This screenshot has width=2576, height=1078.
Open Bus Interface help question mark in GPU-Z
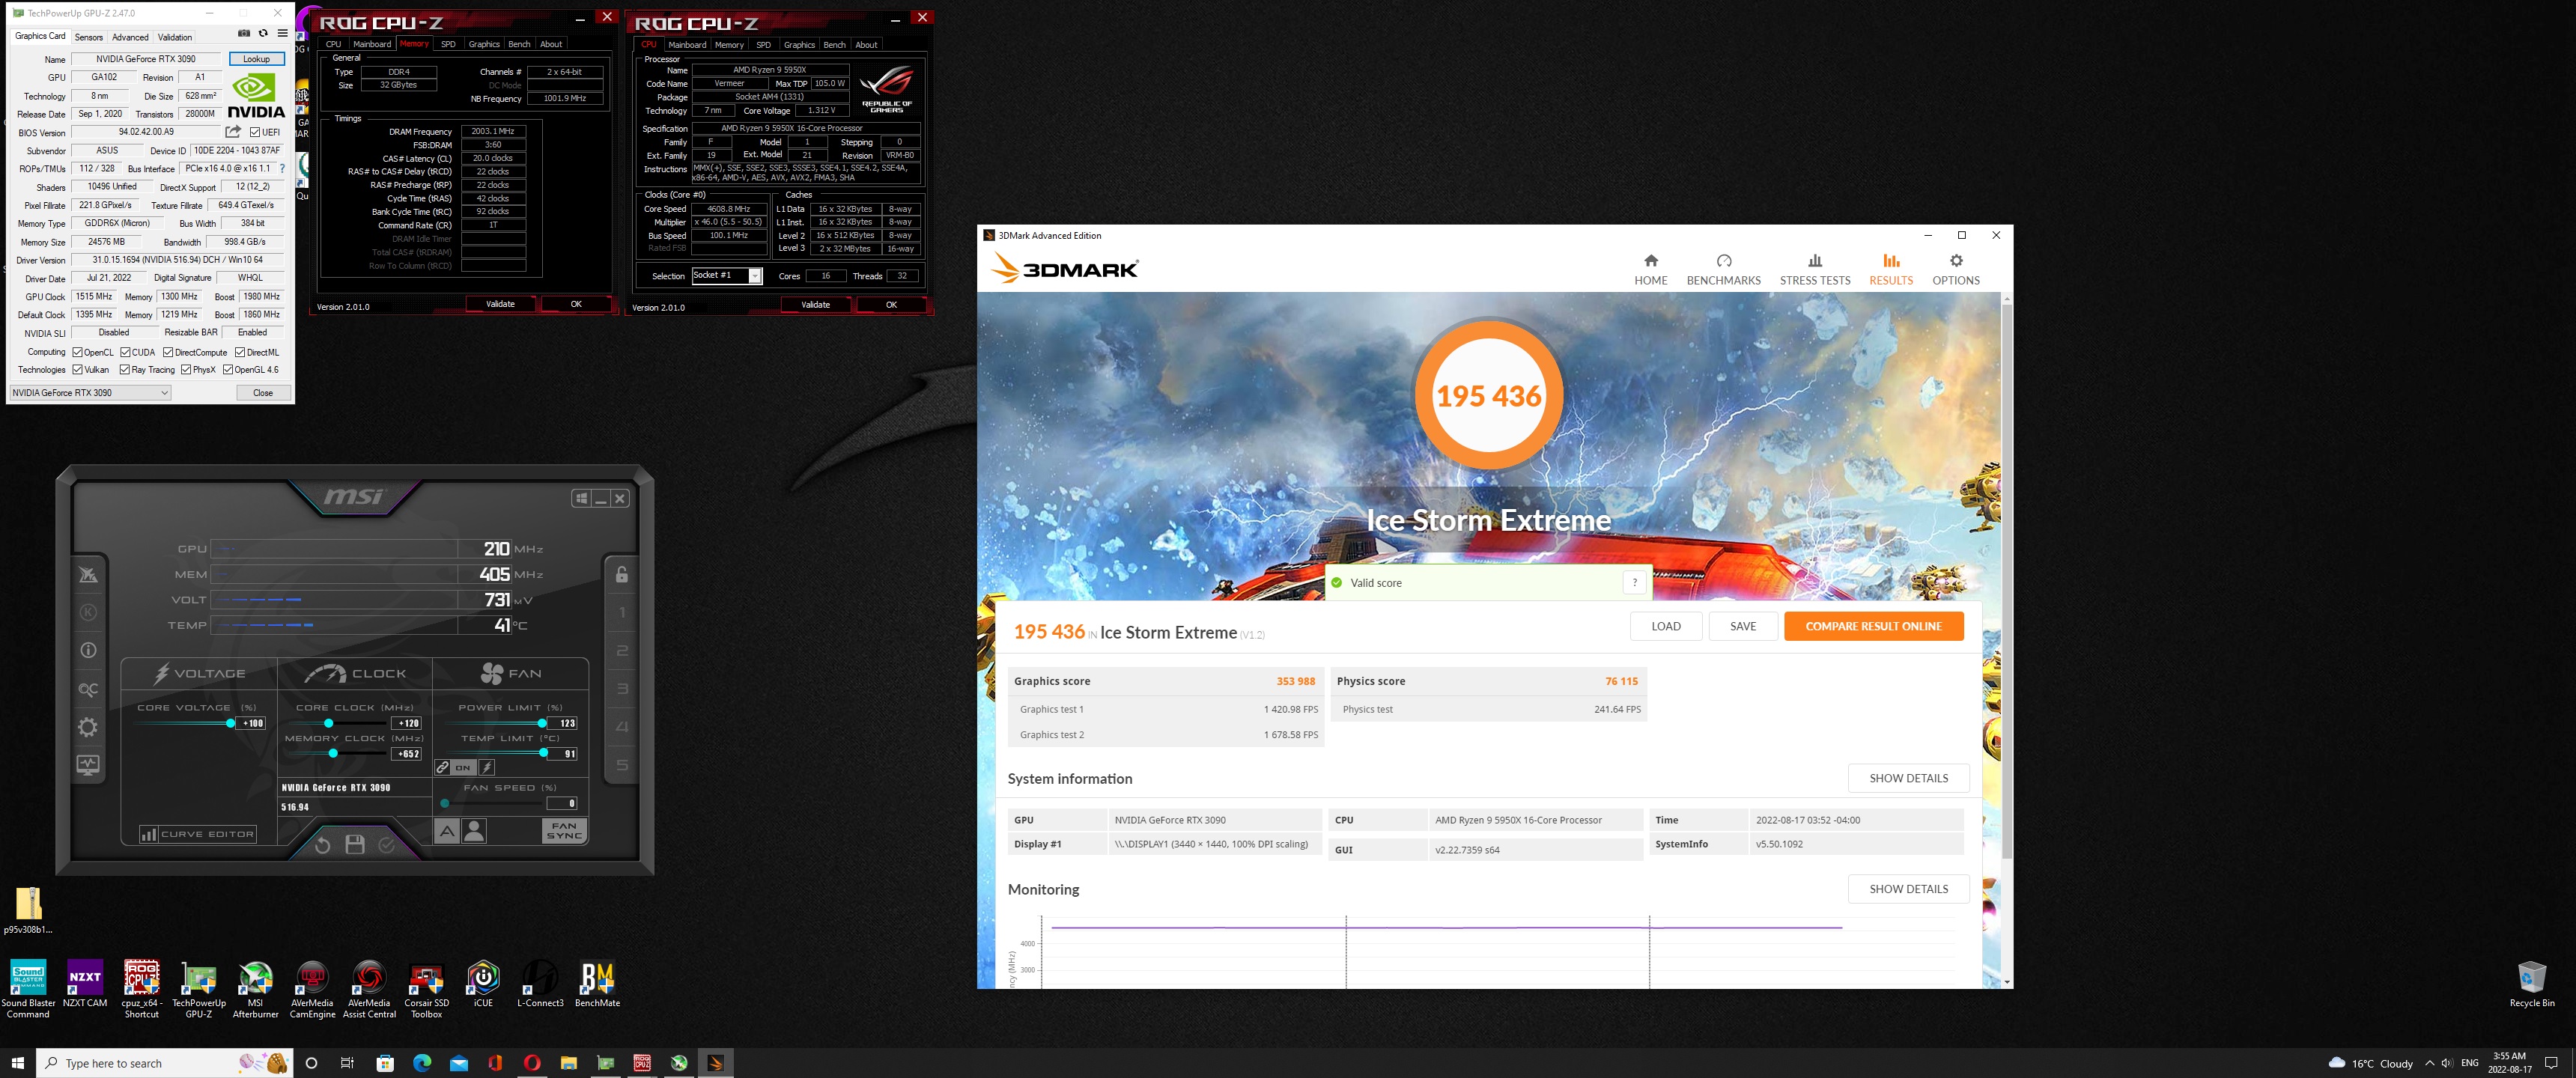click(x=282, y=168)
